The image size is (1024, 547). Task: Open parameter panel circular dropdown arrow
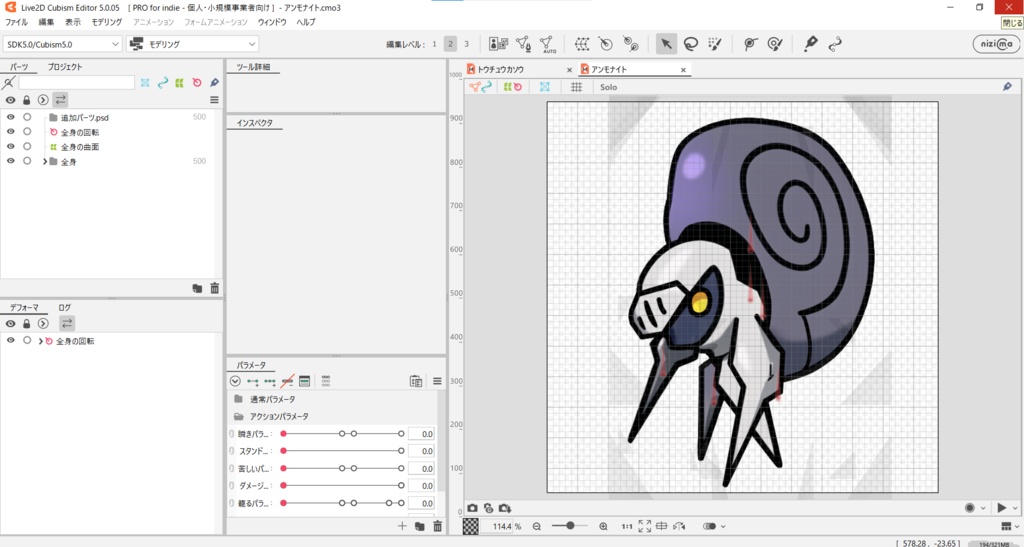[x=235, y=381]
